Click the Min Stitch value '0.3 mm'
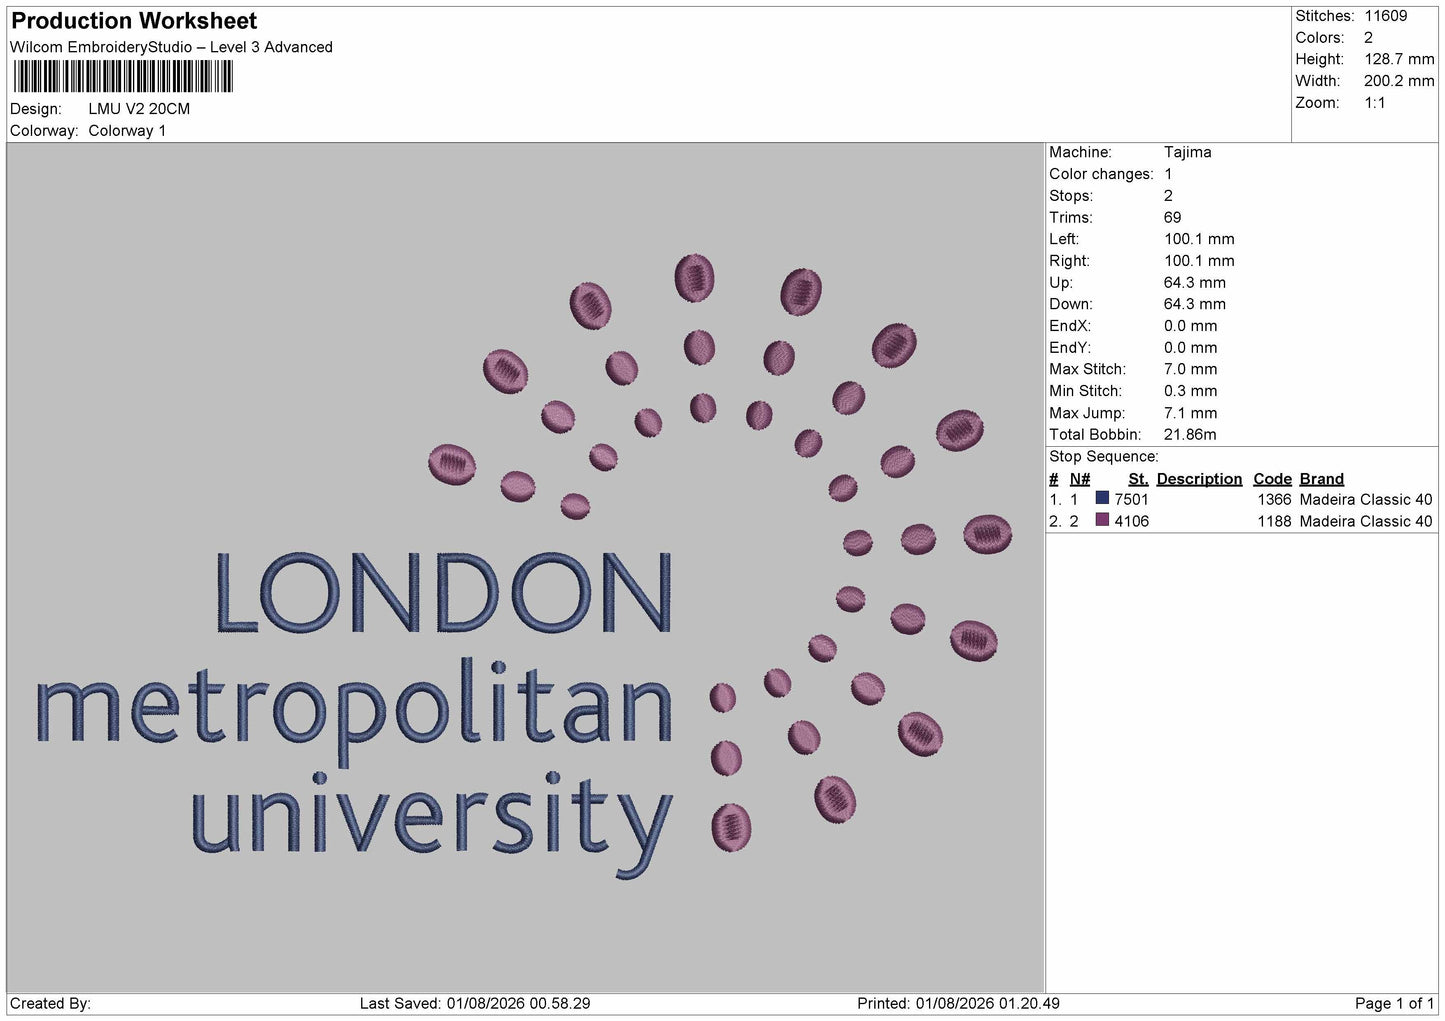The height and width of the screenshot is (1021, 1445). (x=1190, y=391)
